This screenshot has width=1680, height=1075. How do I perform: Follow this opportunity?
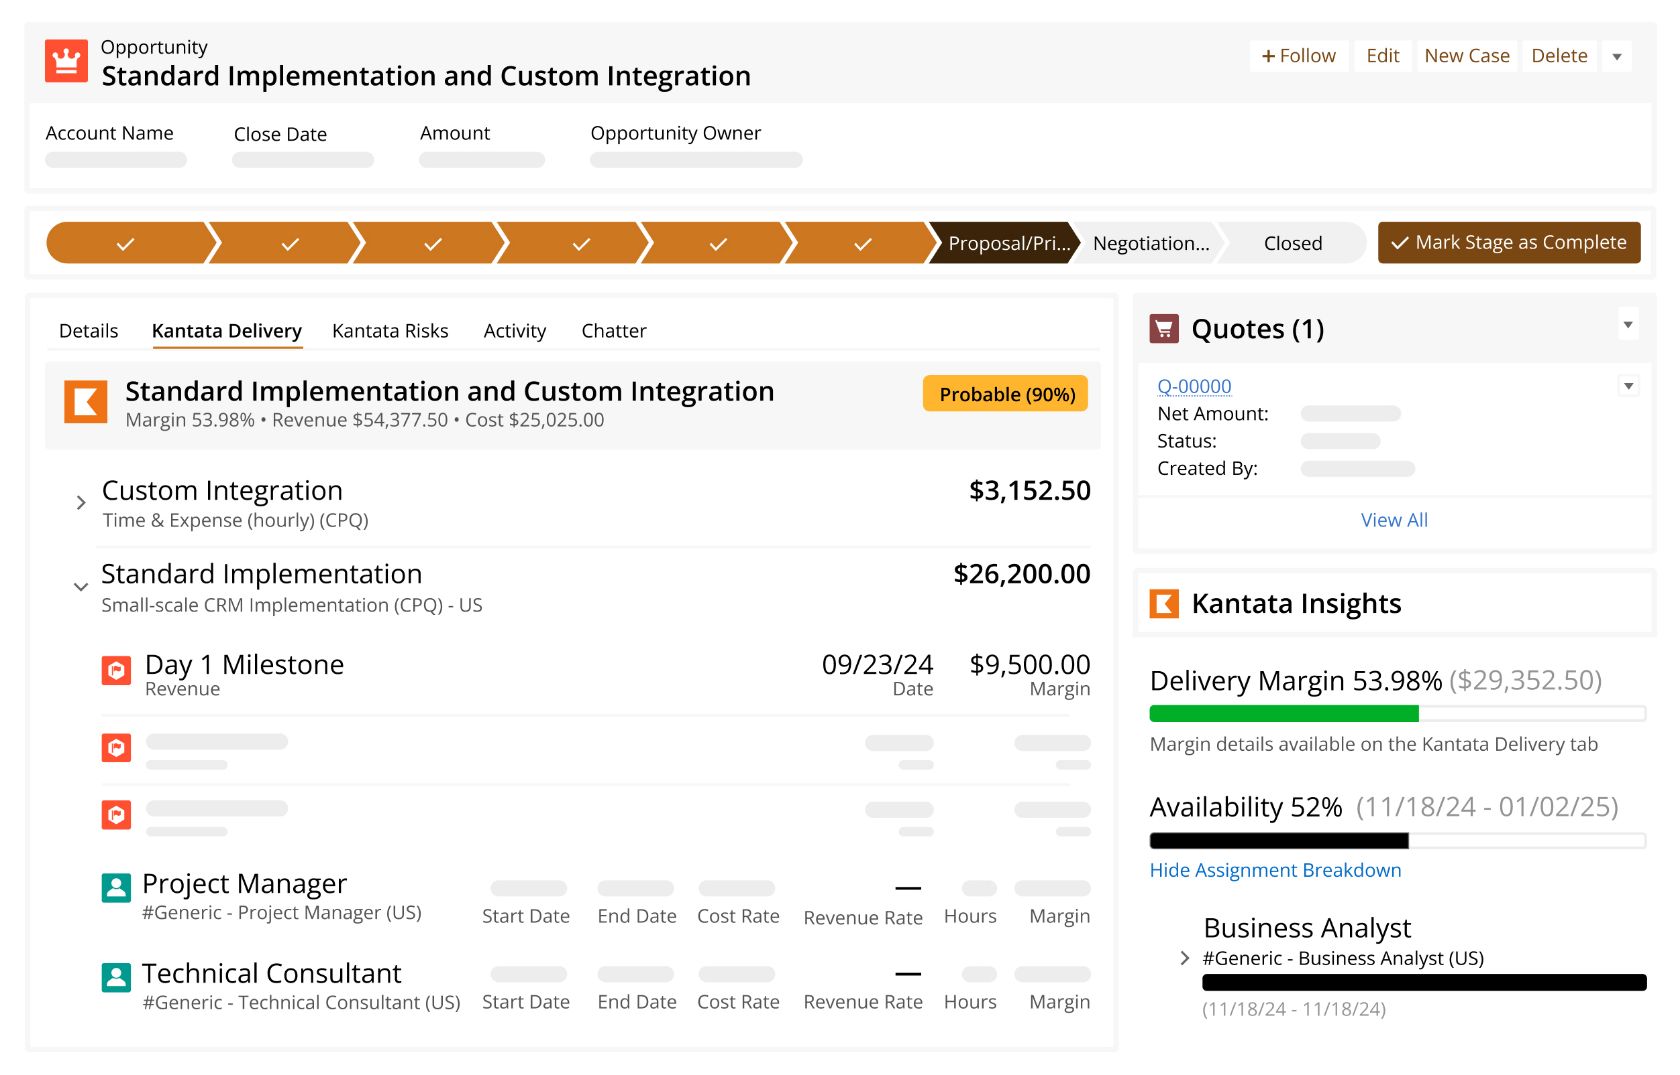pyautogui.click(x=1299, y=56)
